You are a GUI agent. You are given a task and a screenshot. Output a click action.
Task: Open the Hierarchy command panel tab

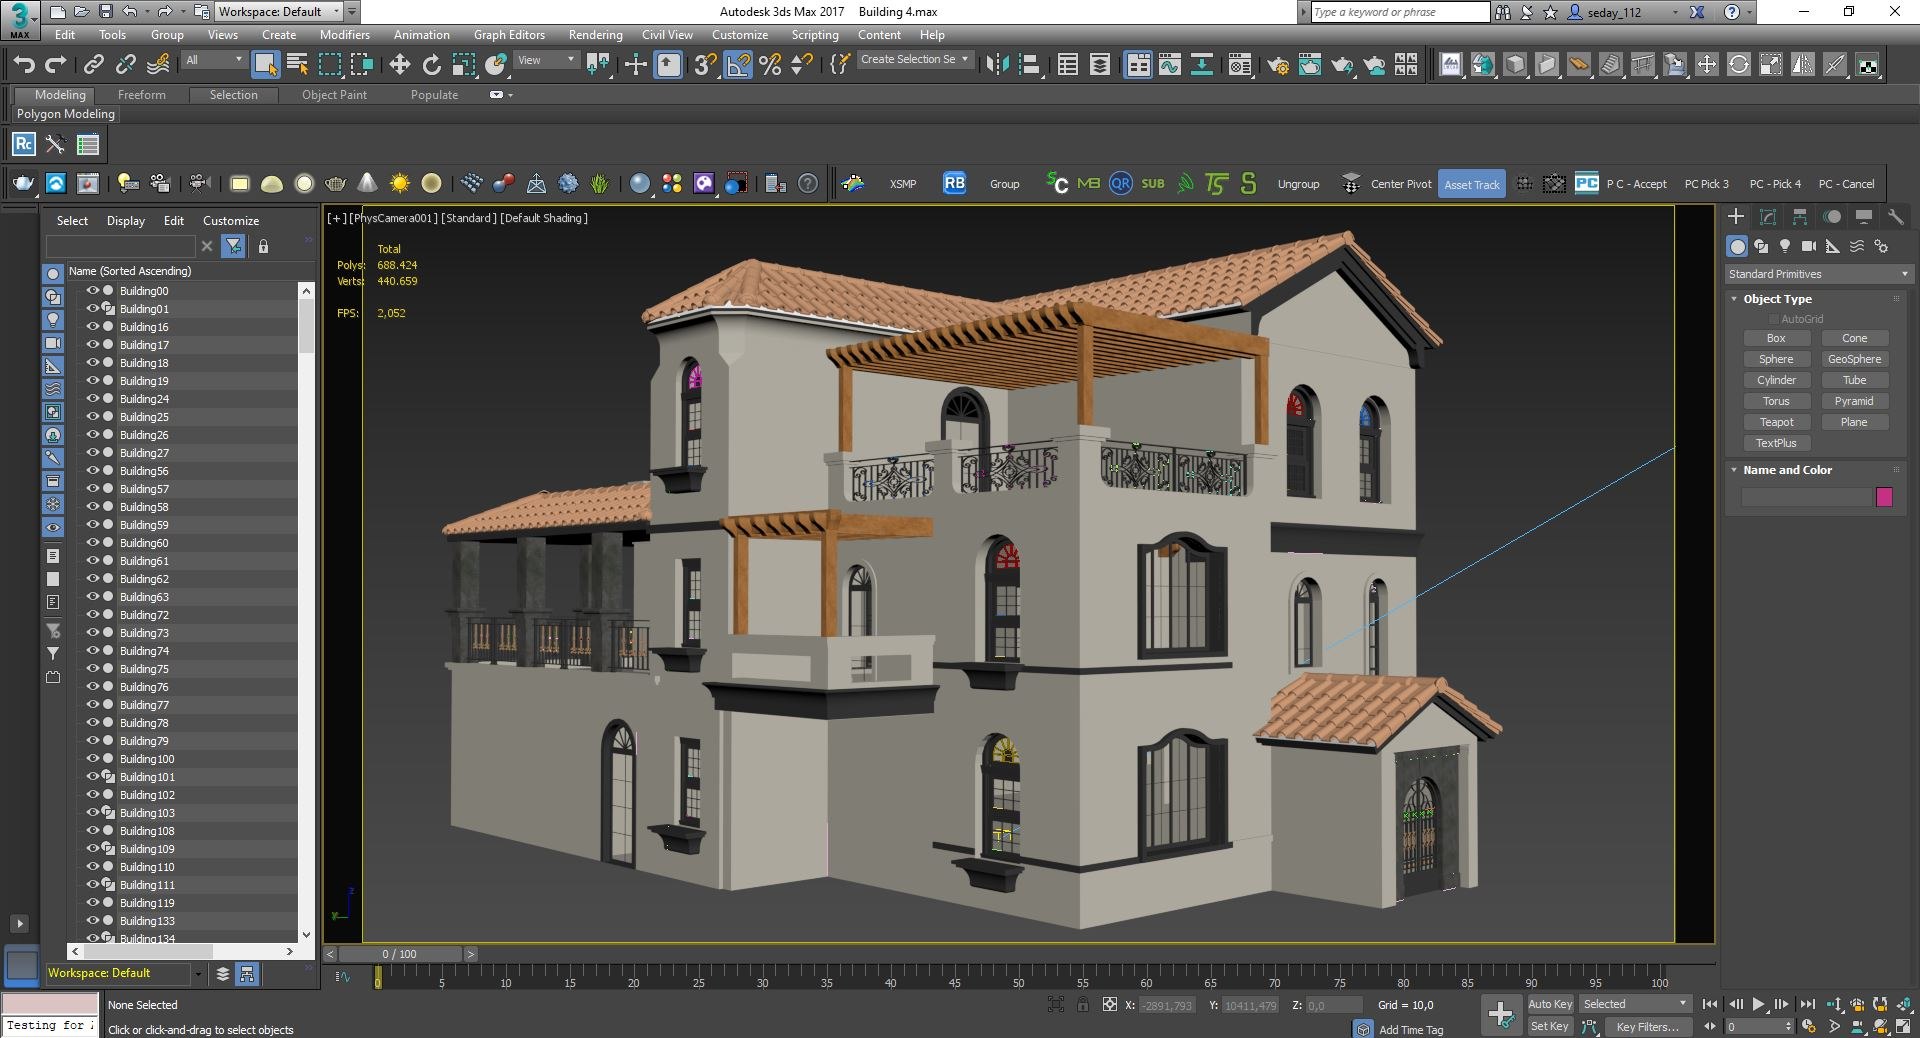[x=1800, y=217]
